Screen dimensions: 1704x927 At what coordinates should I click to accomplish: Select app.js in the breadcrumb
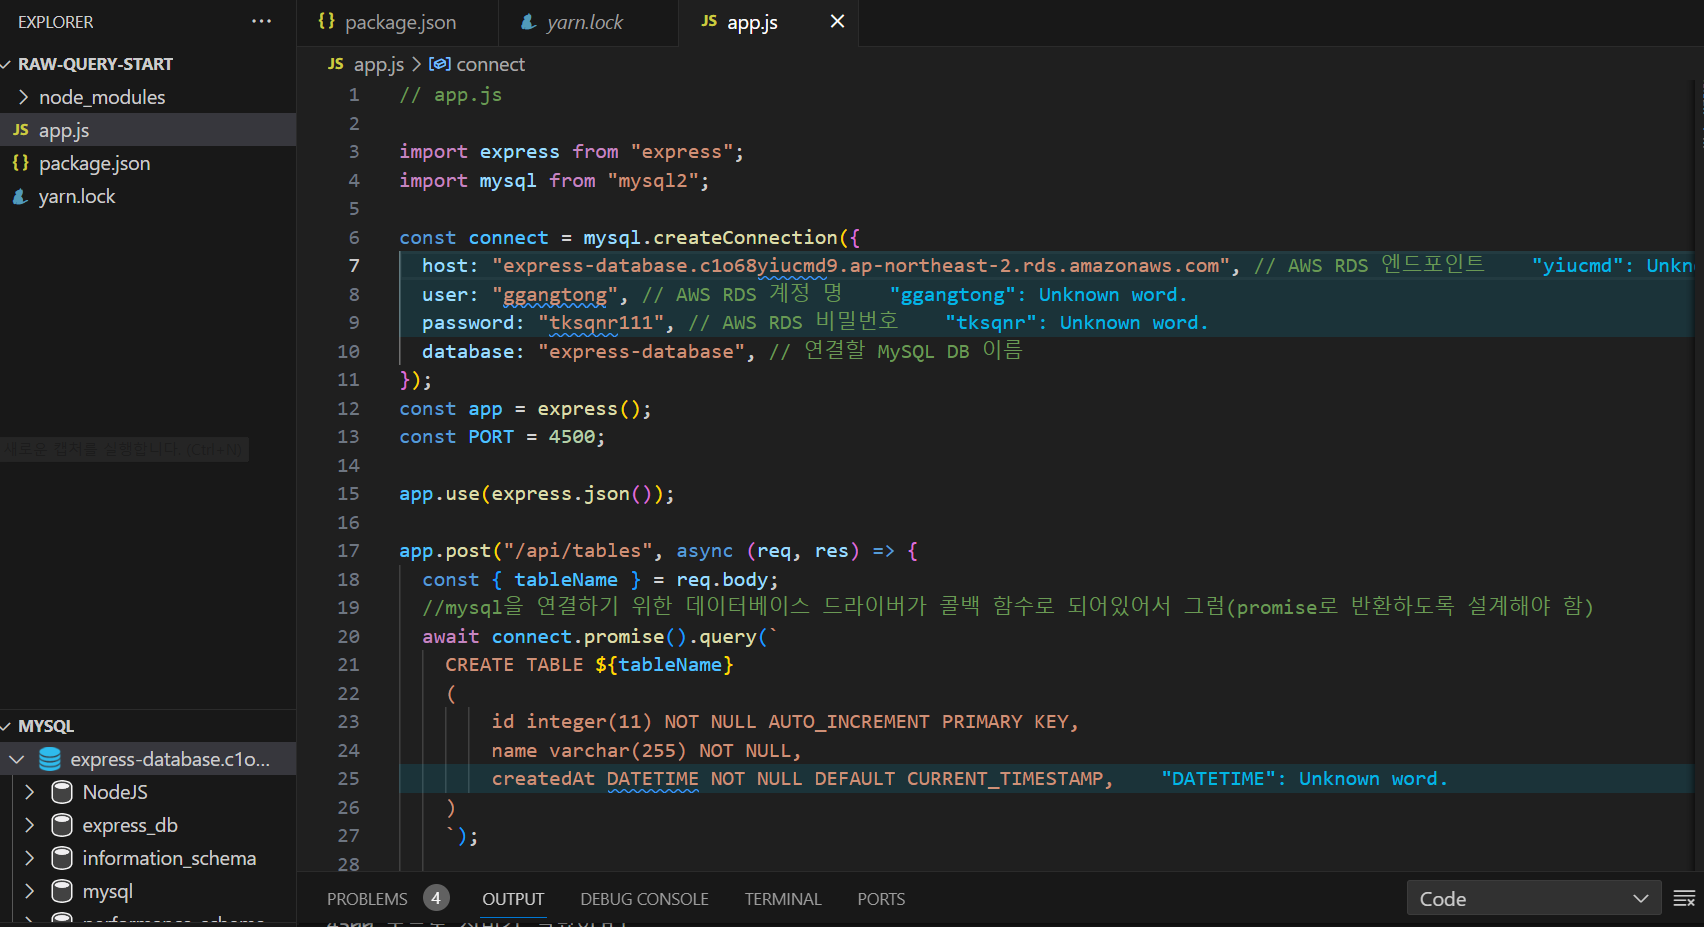coord(379,64)
